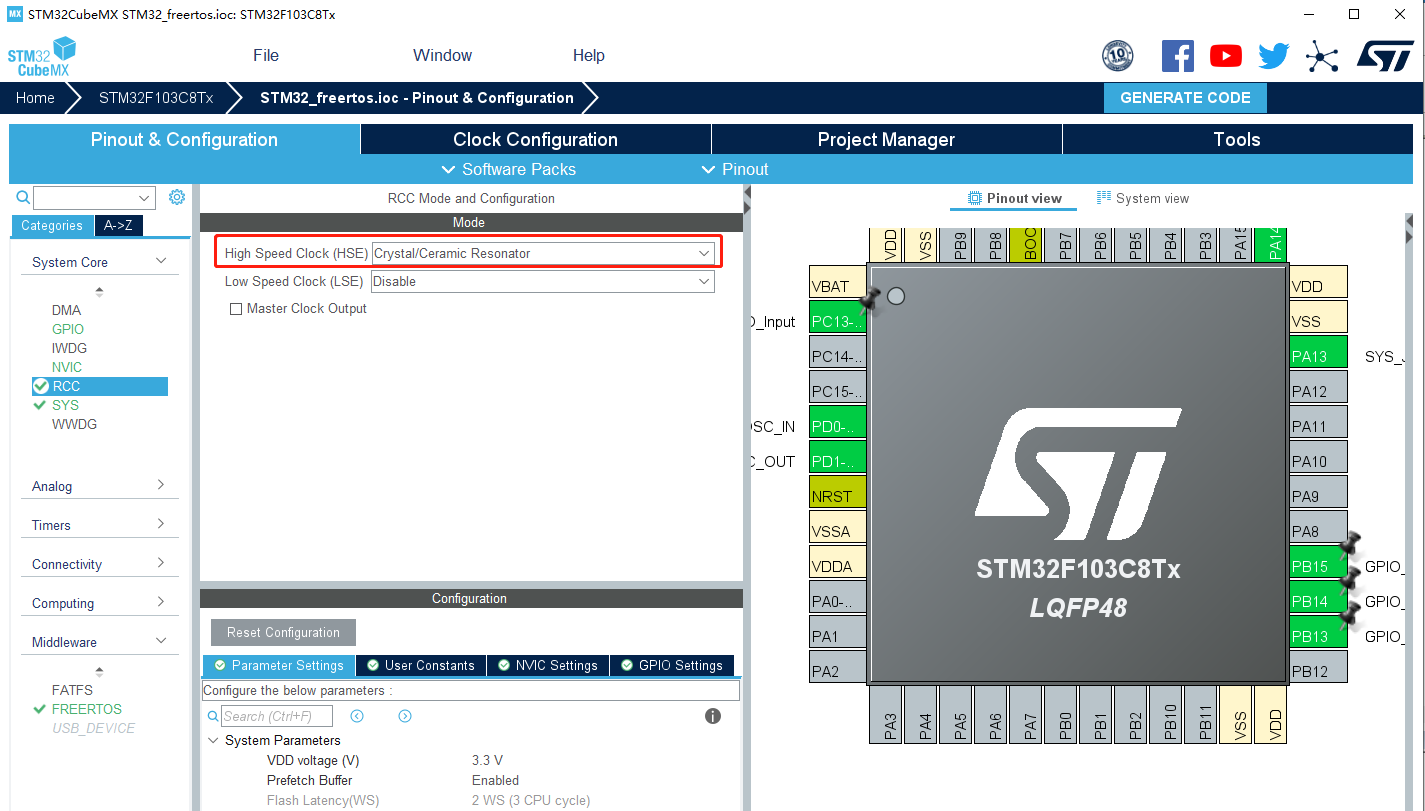
Task: Open the Help menu
Action: point(589,56)
